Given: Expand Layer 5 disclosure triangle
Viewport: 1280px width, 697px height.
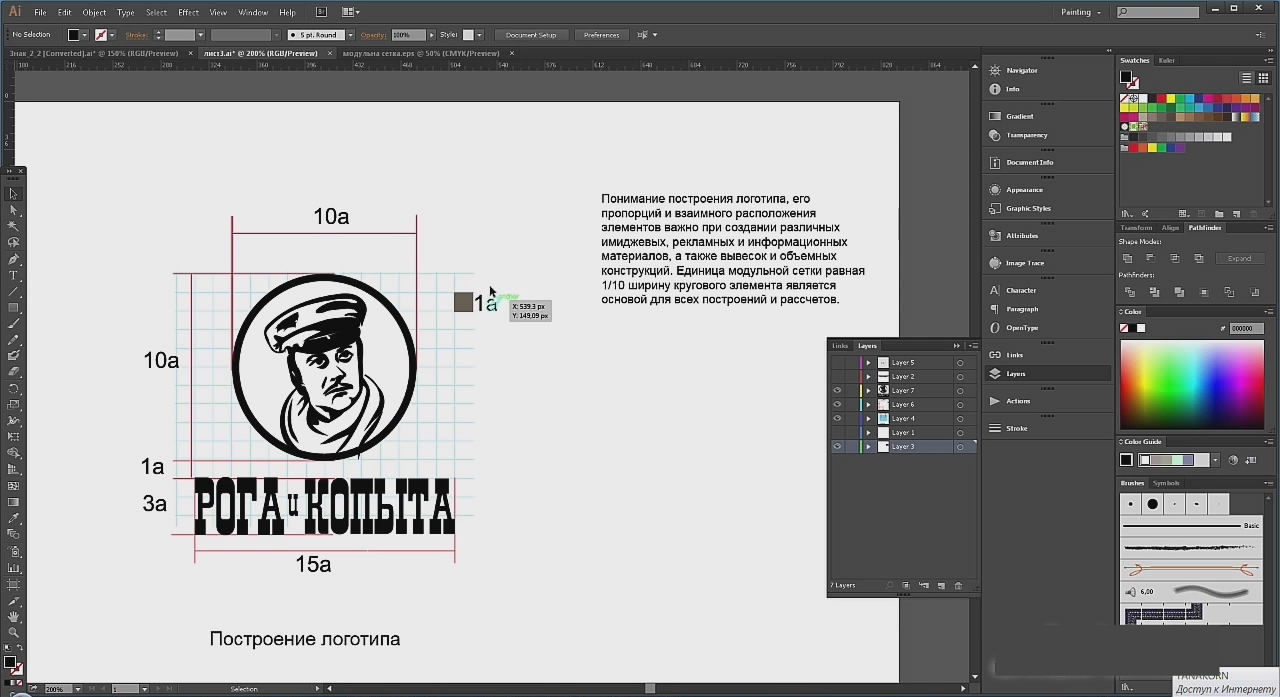Looking at the screenshot, I should coord(869,362).
